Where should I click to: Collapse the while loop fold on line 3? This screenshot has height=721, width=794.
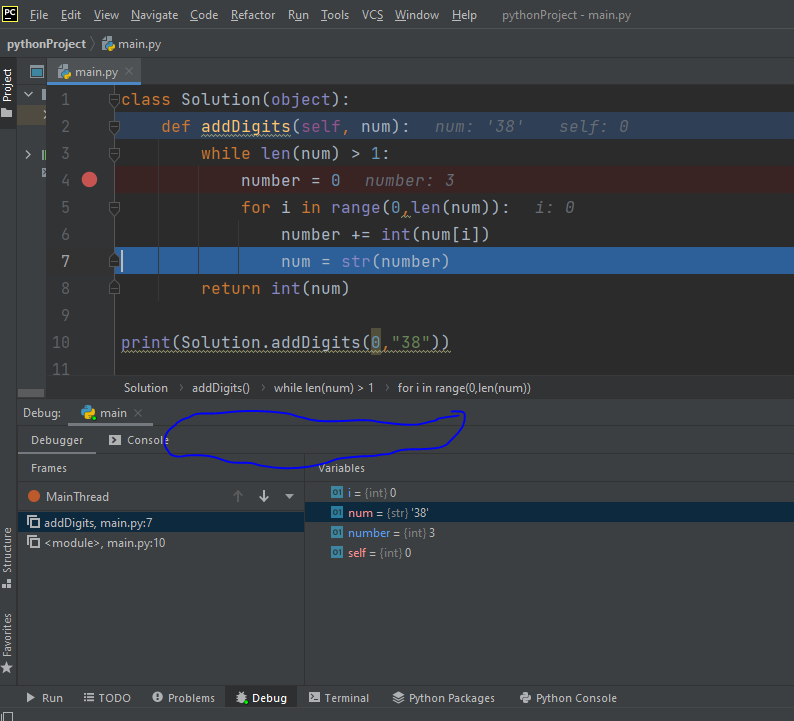pyautogui.click(x=114, y=154)
